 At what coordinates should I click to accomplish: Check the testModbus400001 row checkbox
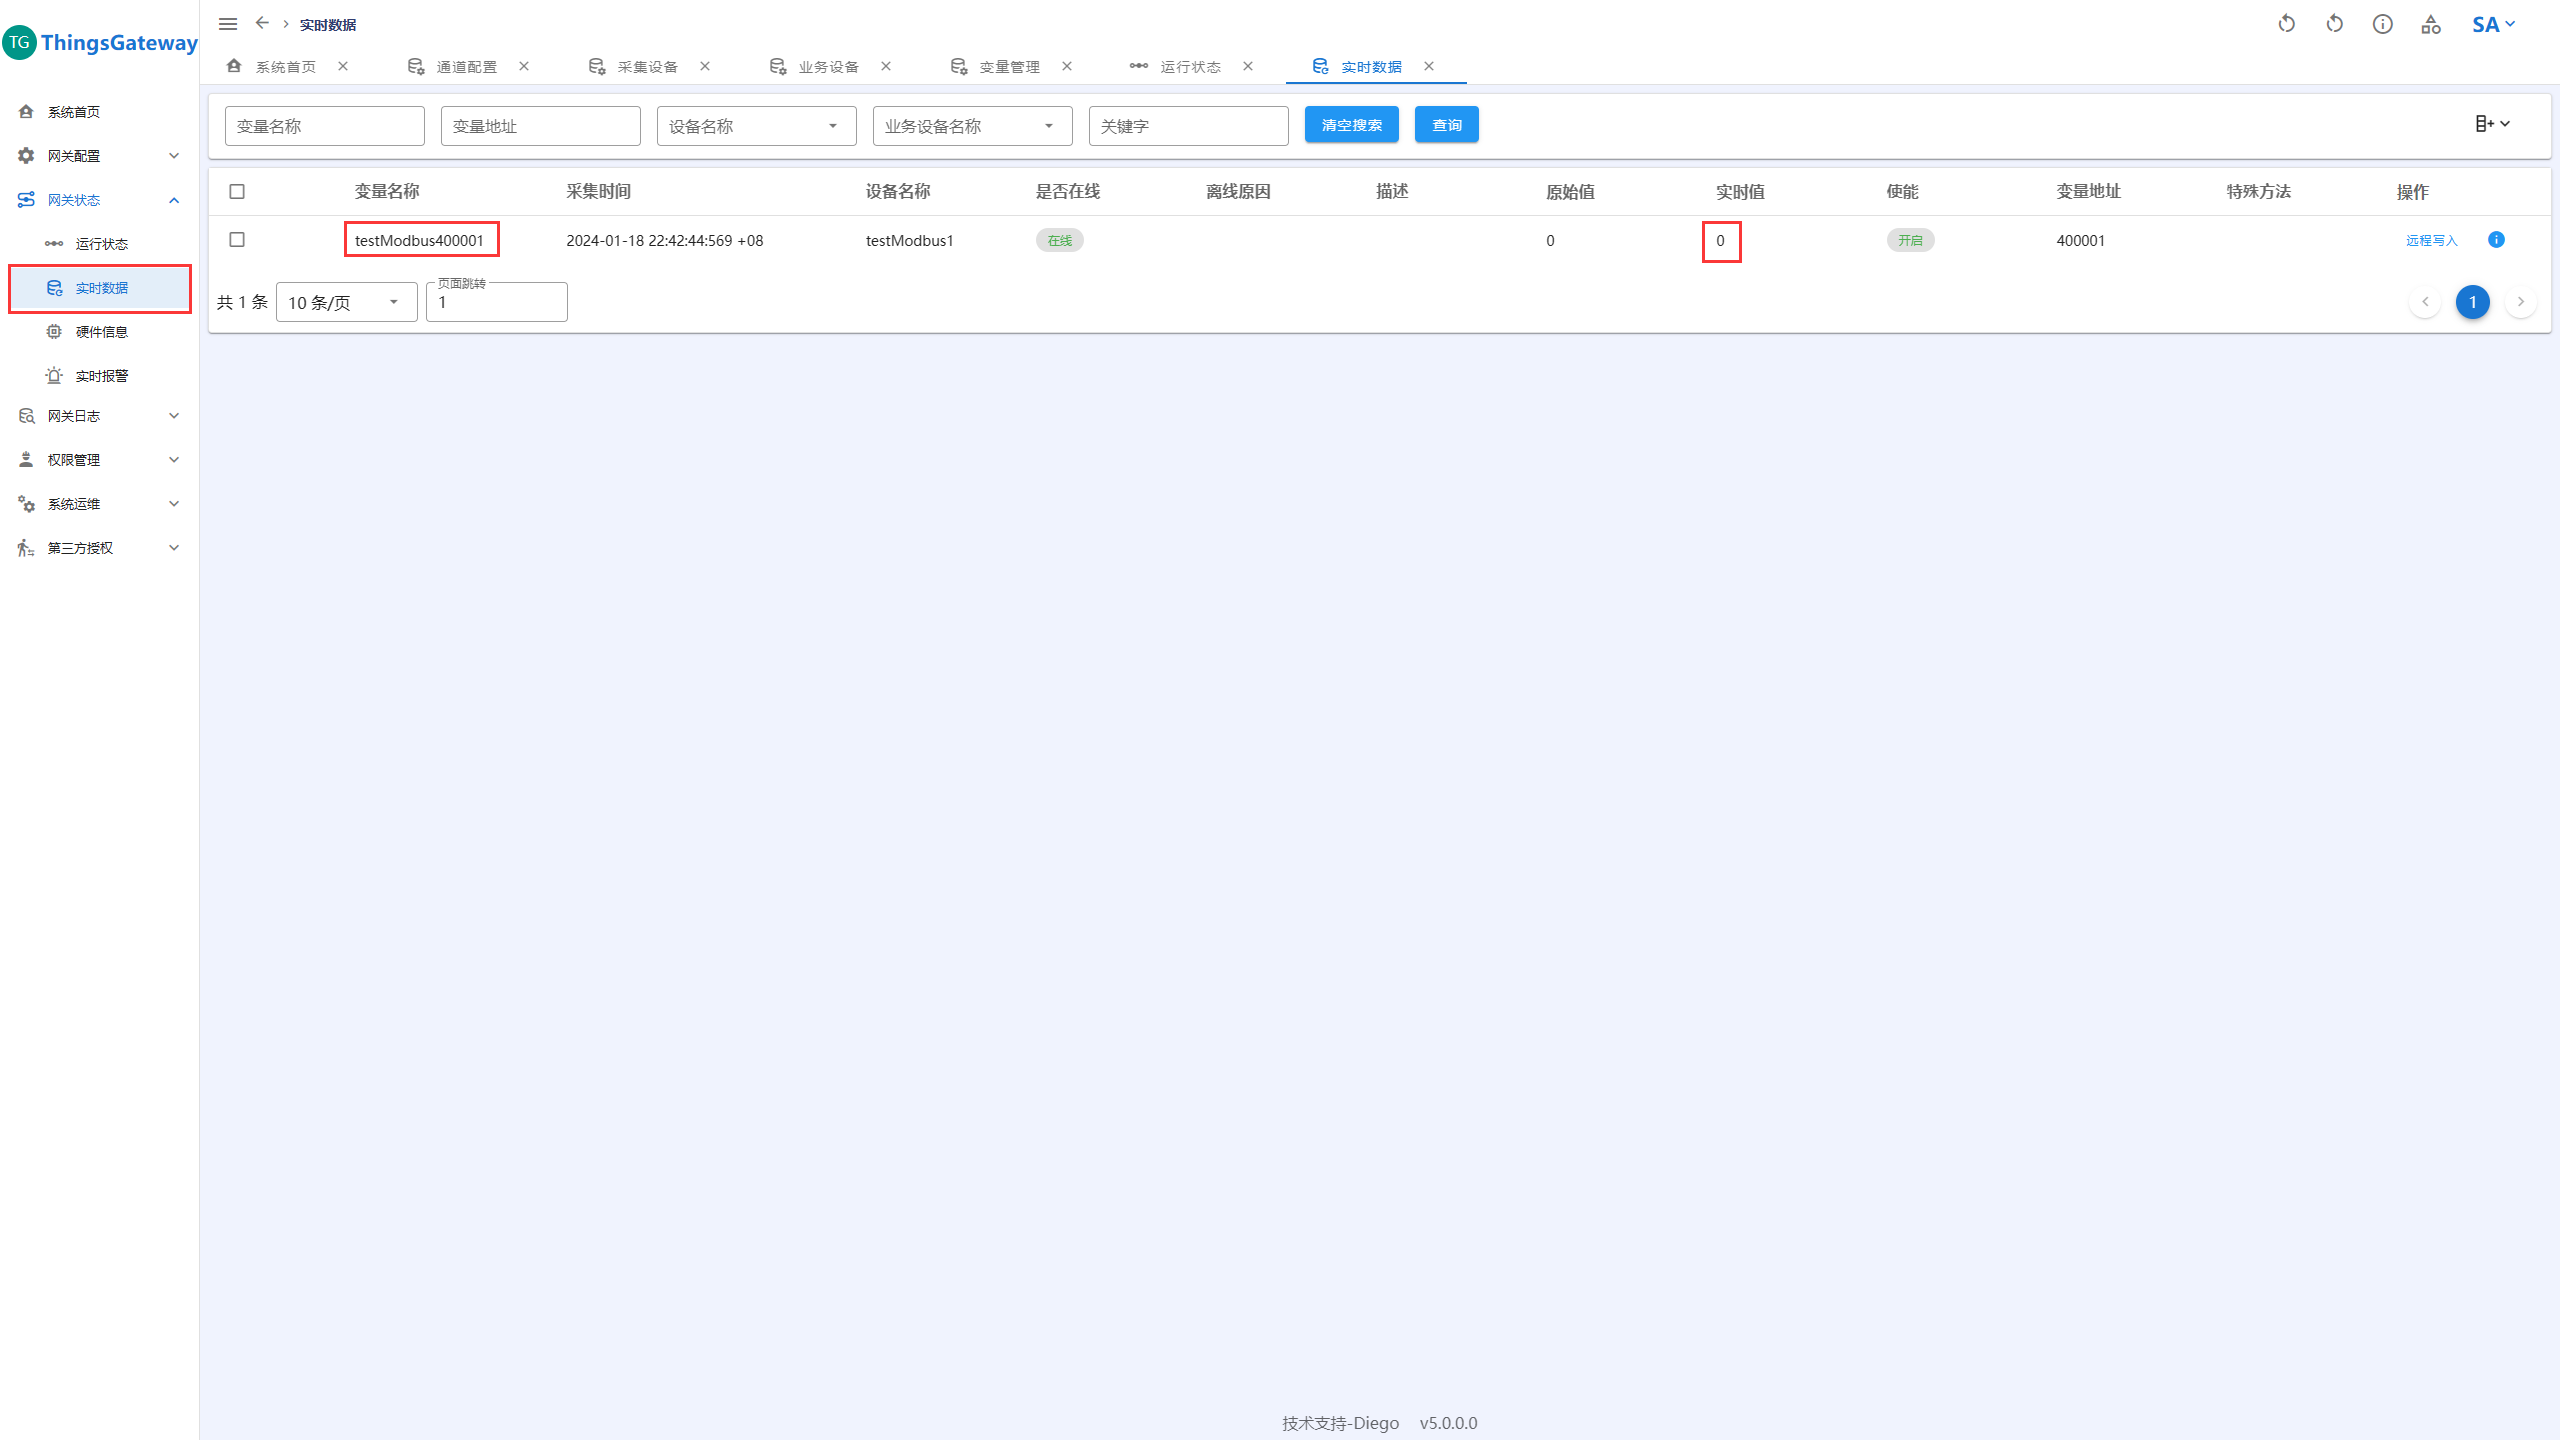[237, 240]
